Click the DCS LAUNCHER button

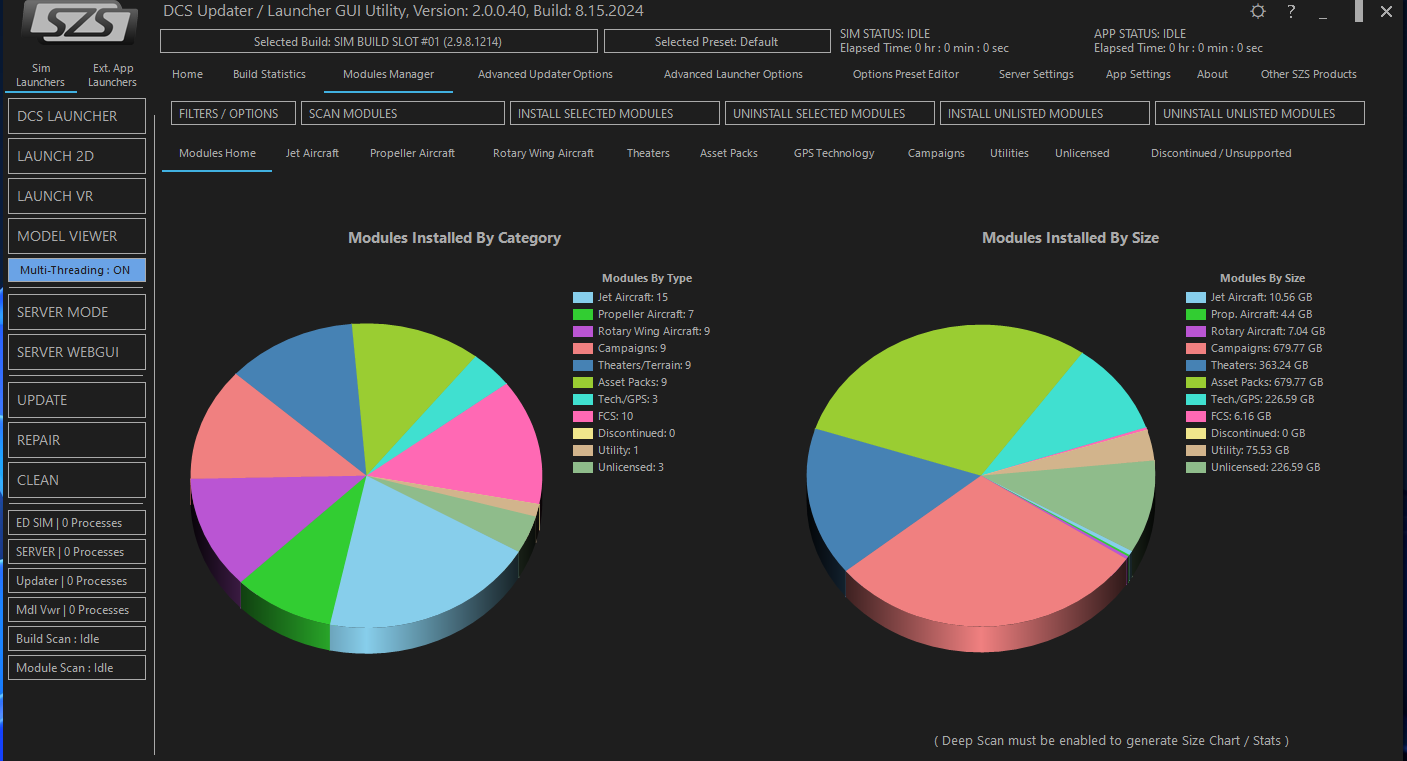[77, 116]
